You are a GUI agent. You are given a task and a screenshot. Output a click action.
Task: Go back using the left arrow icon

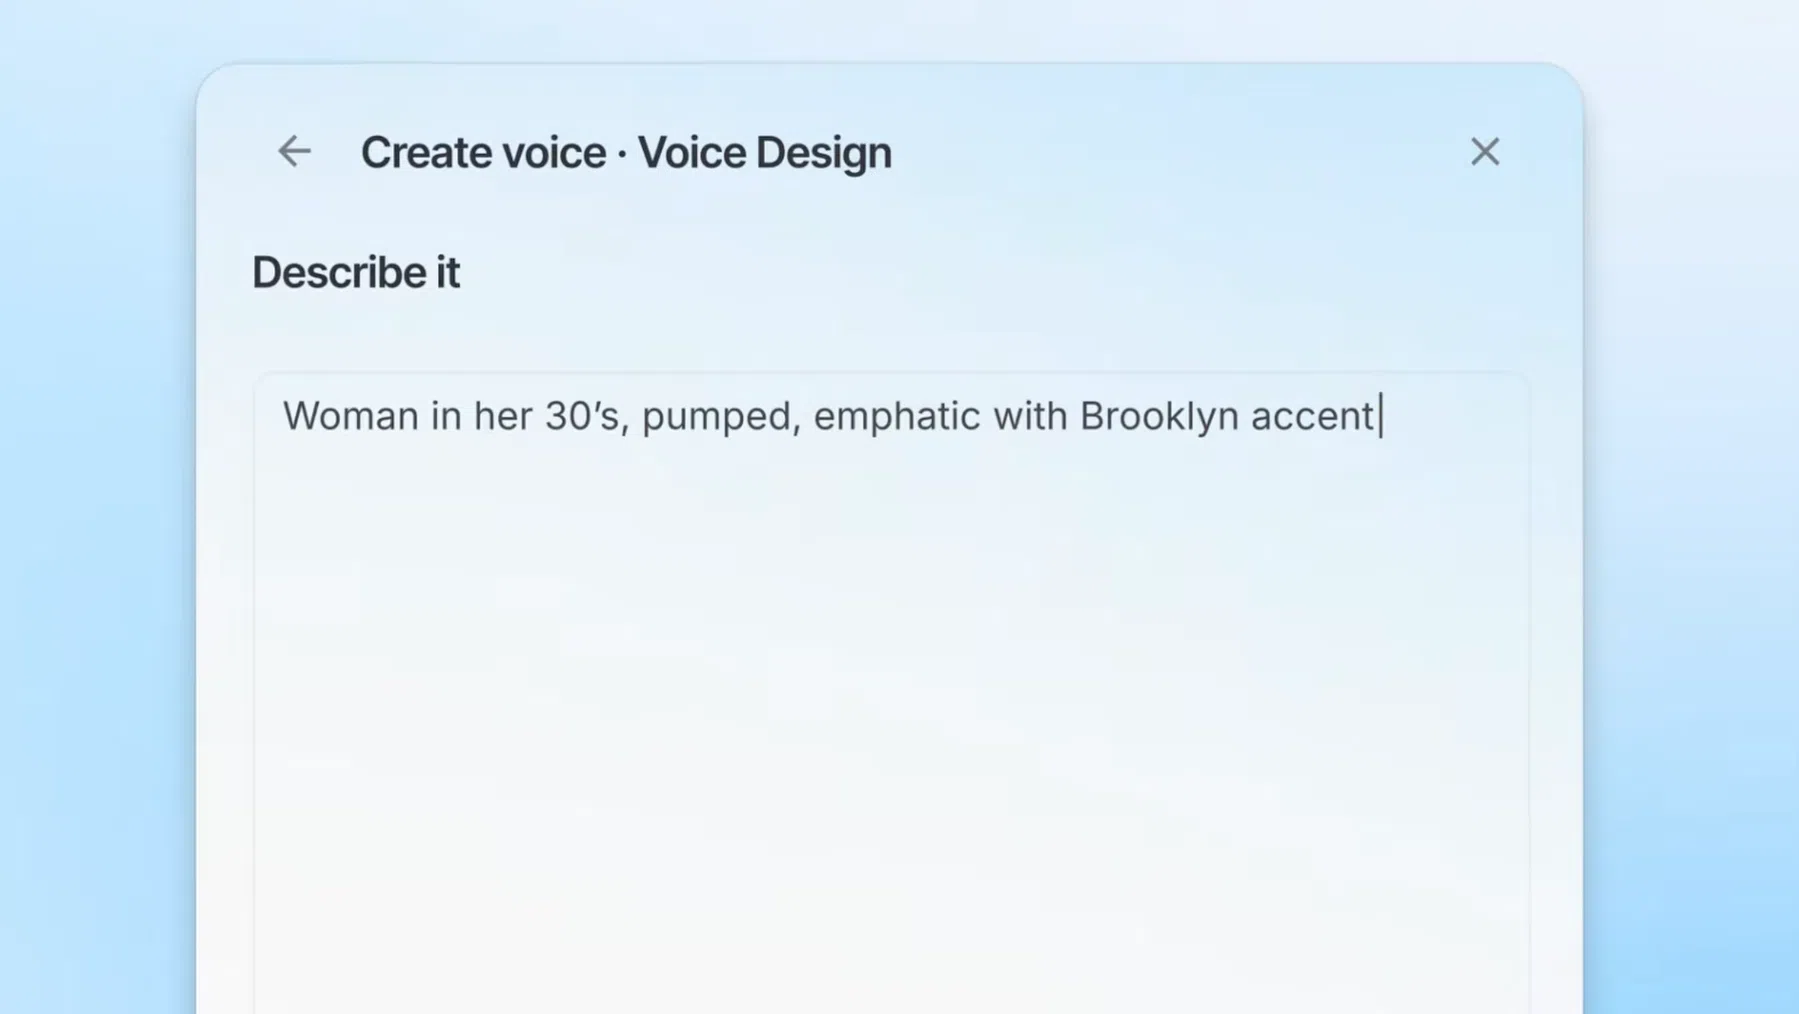(294, 151)
